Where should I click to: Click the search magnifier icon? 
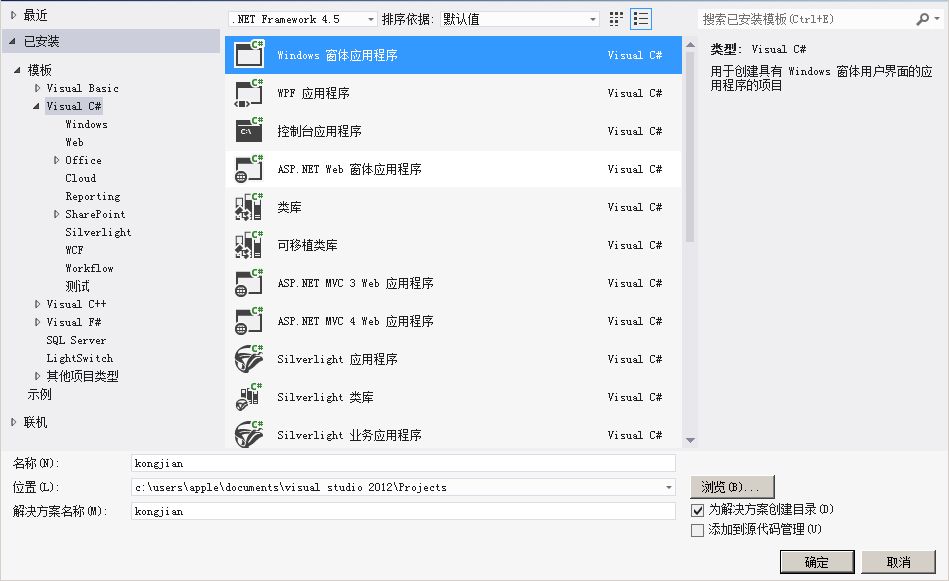tap(922, 19)
